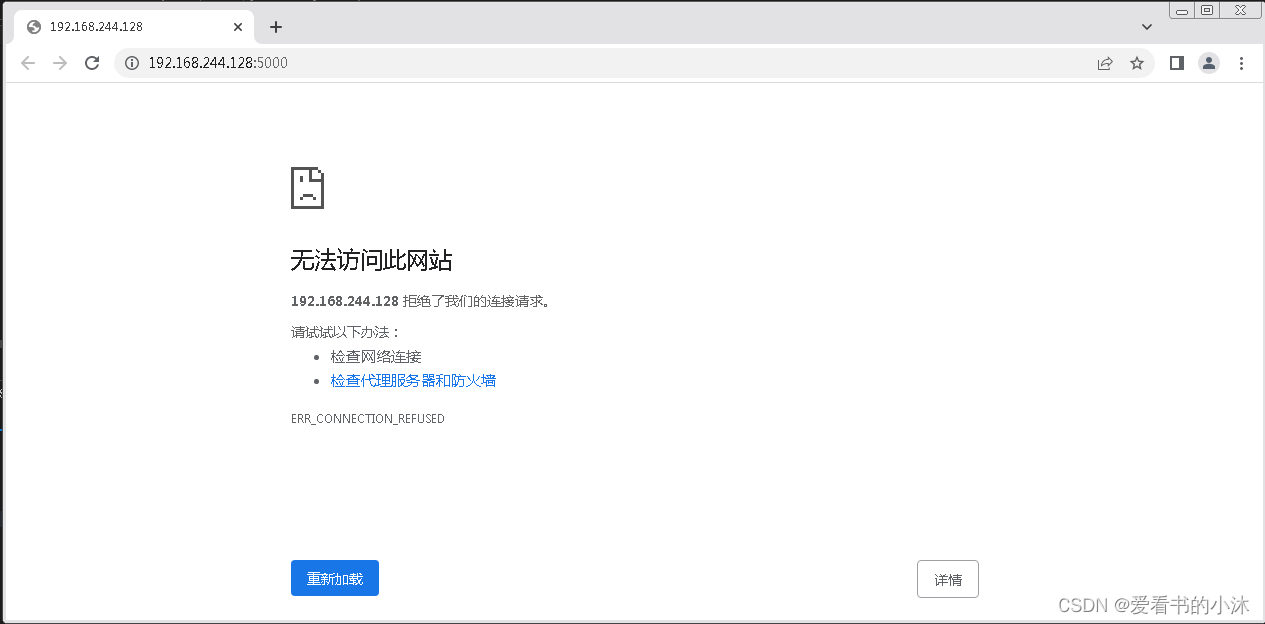Open a new tab with the plus button

pyautogui.click(x=276, y=27)
